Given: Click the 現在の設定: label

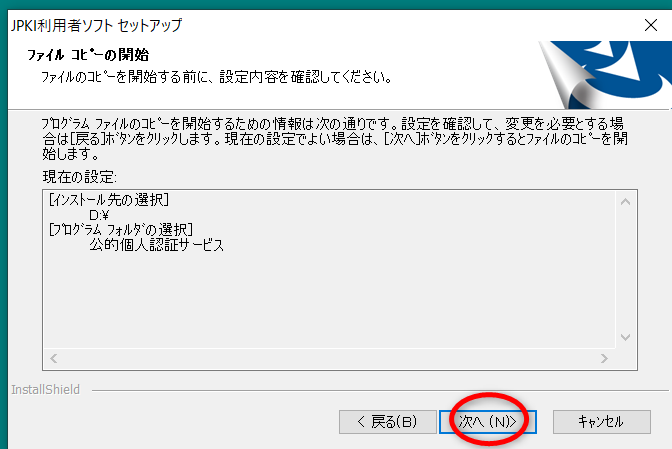Looking at the screenshot, I should [x=79, y=177].
